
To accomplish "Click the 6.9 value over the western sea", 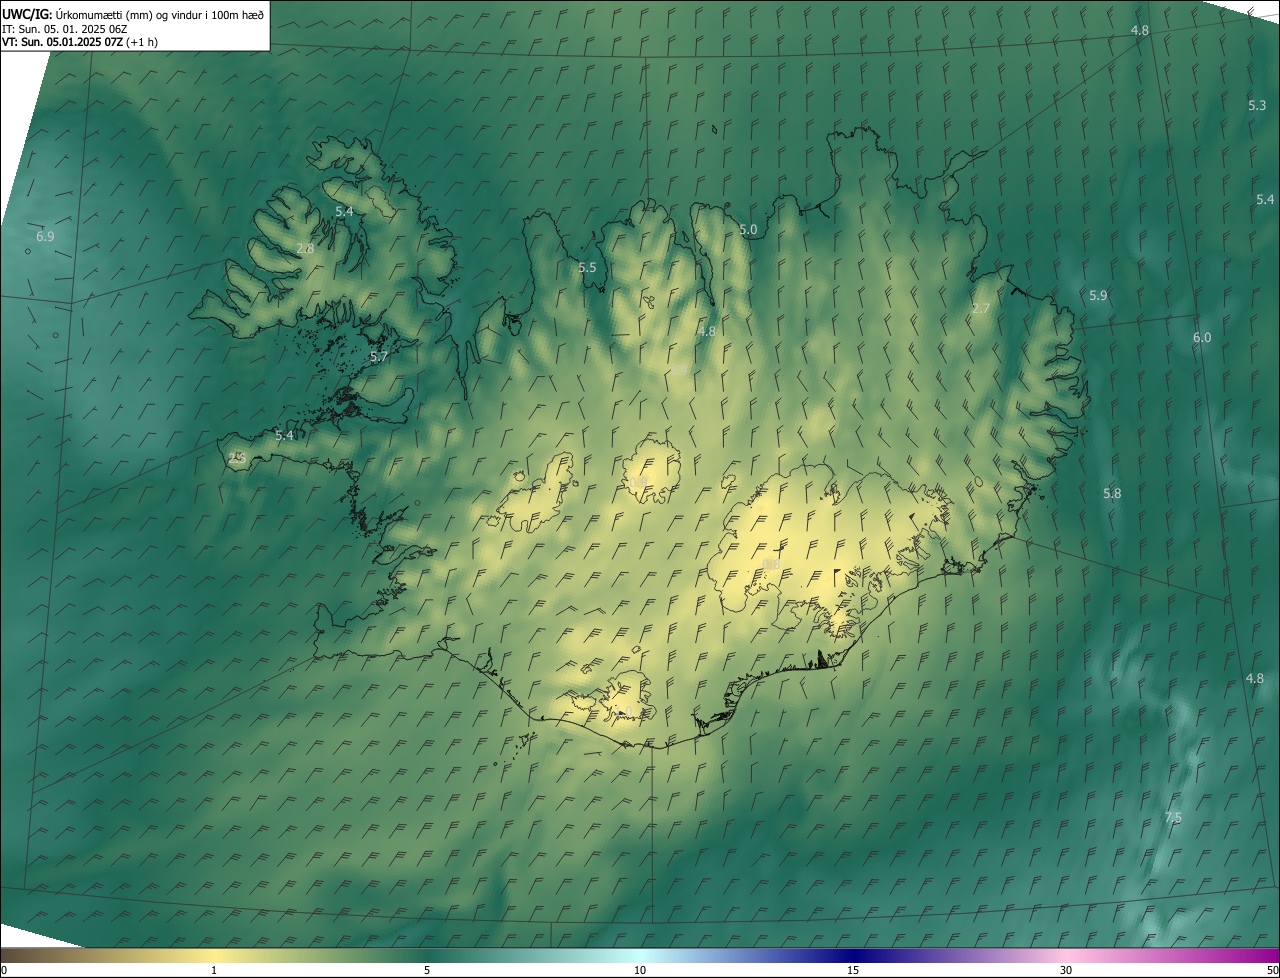I will tap(45, 237).
